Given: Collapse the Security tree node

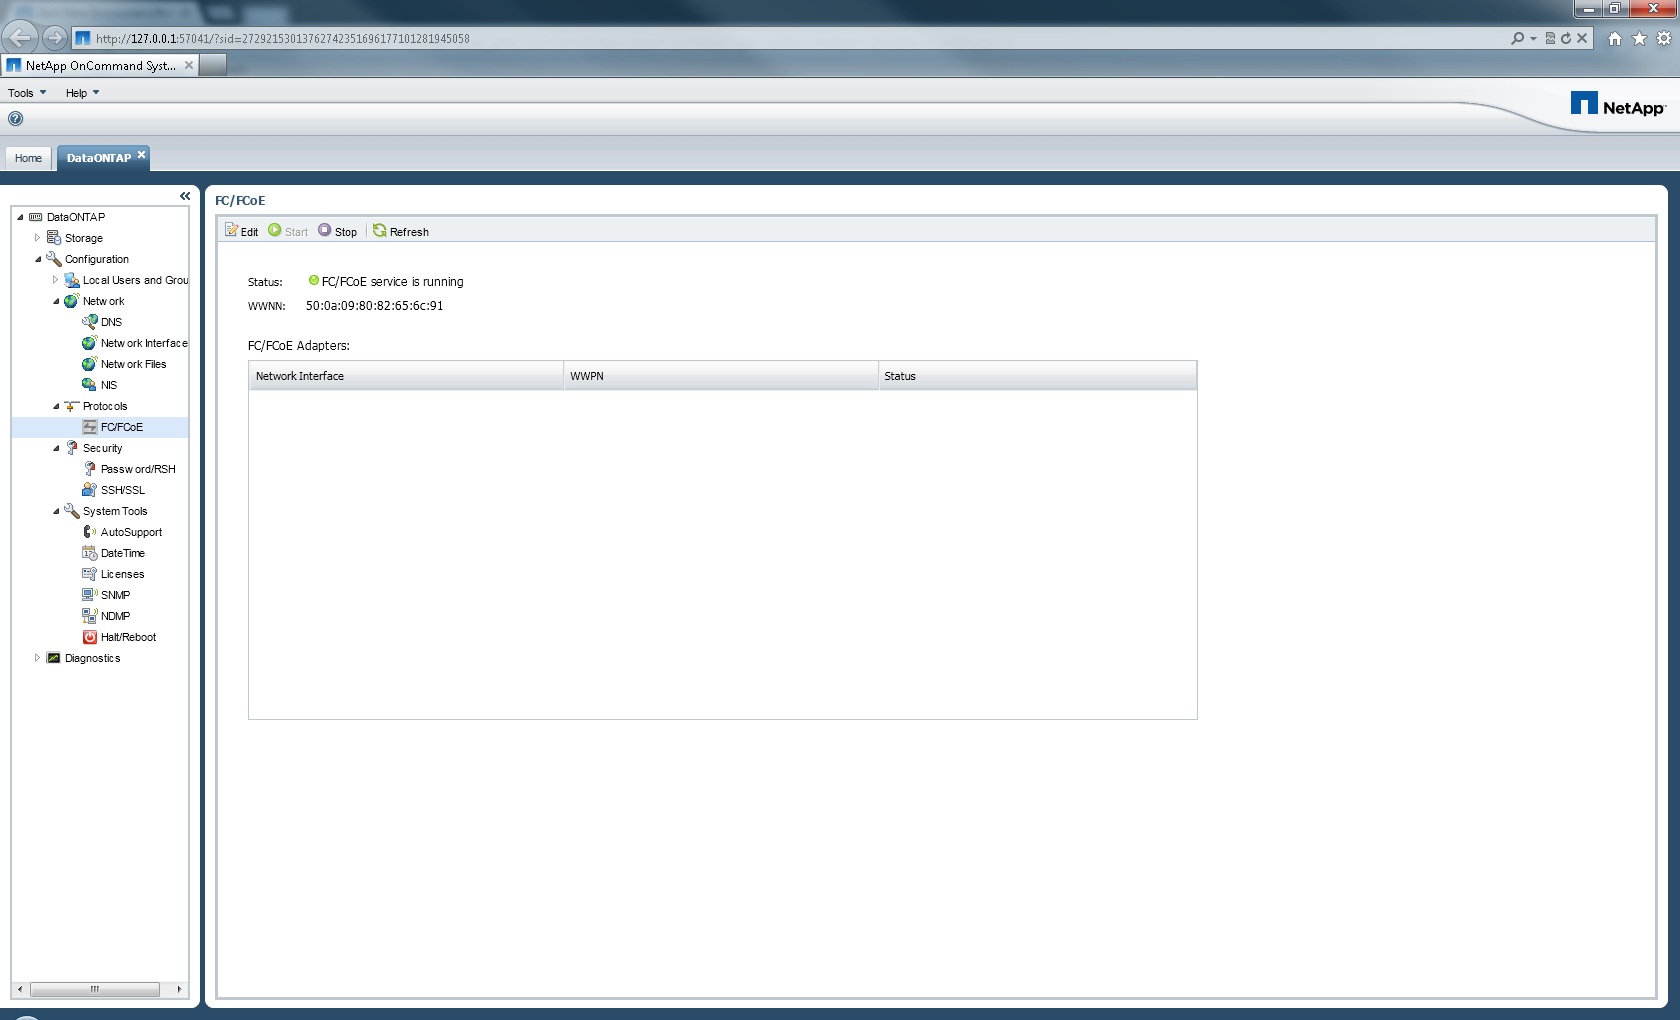Looking at the screenshot, I should click(x=56, y=448).
